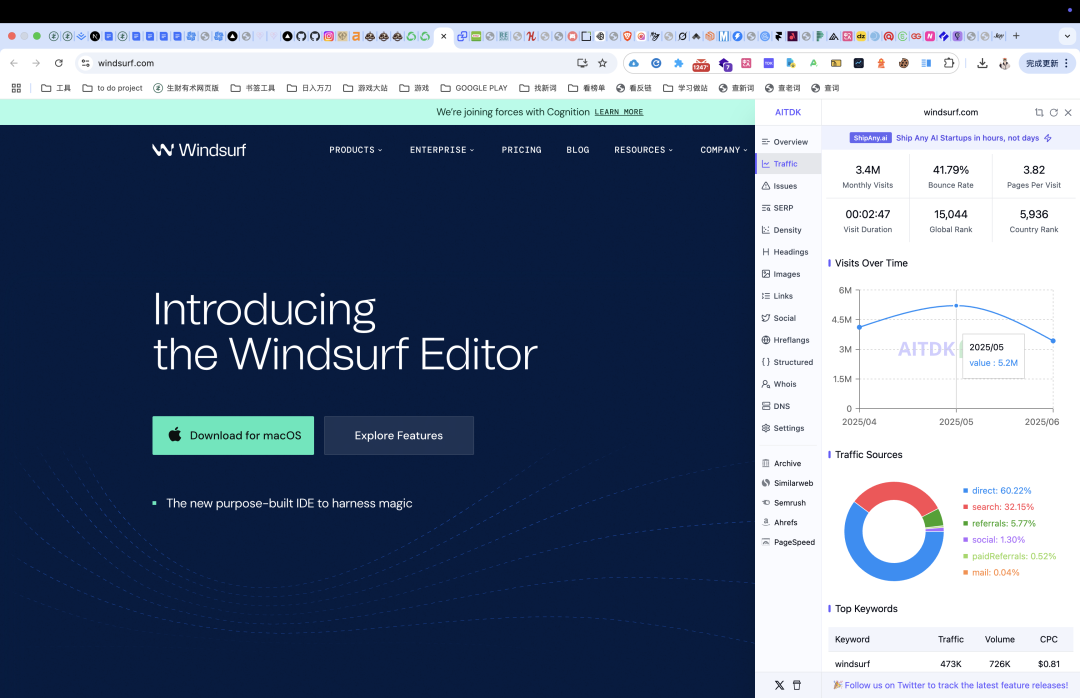Open the Pricing page
This screenshot has height=698, width=1080.
point(521,150)
